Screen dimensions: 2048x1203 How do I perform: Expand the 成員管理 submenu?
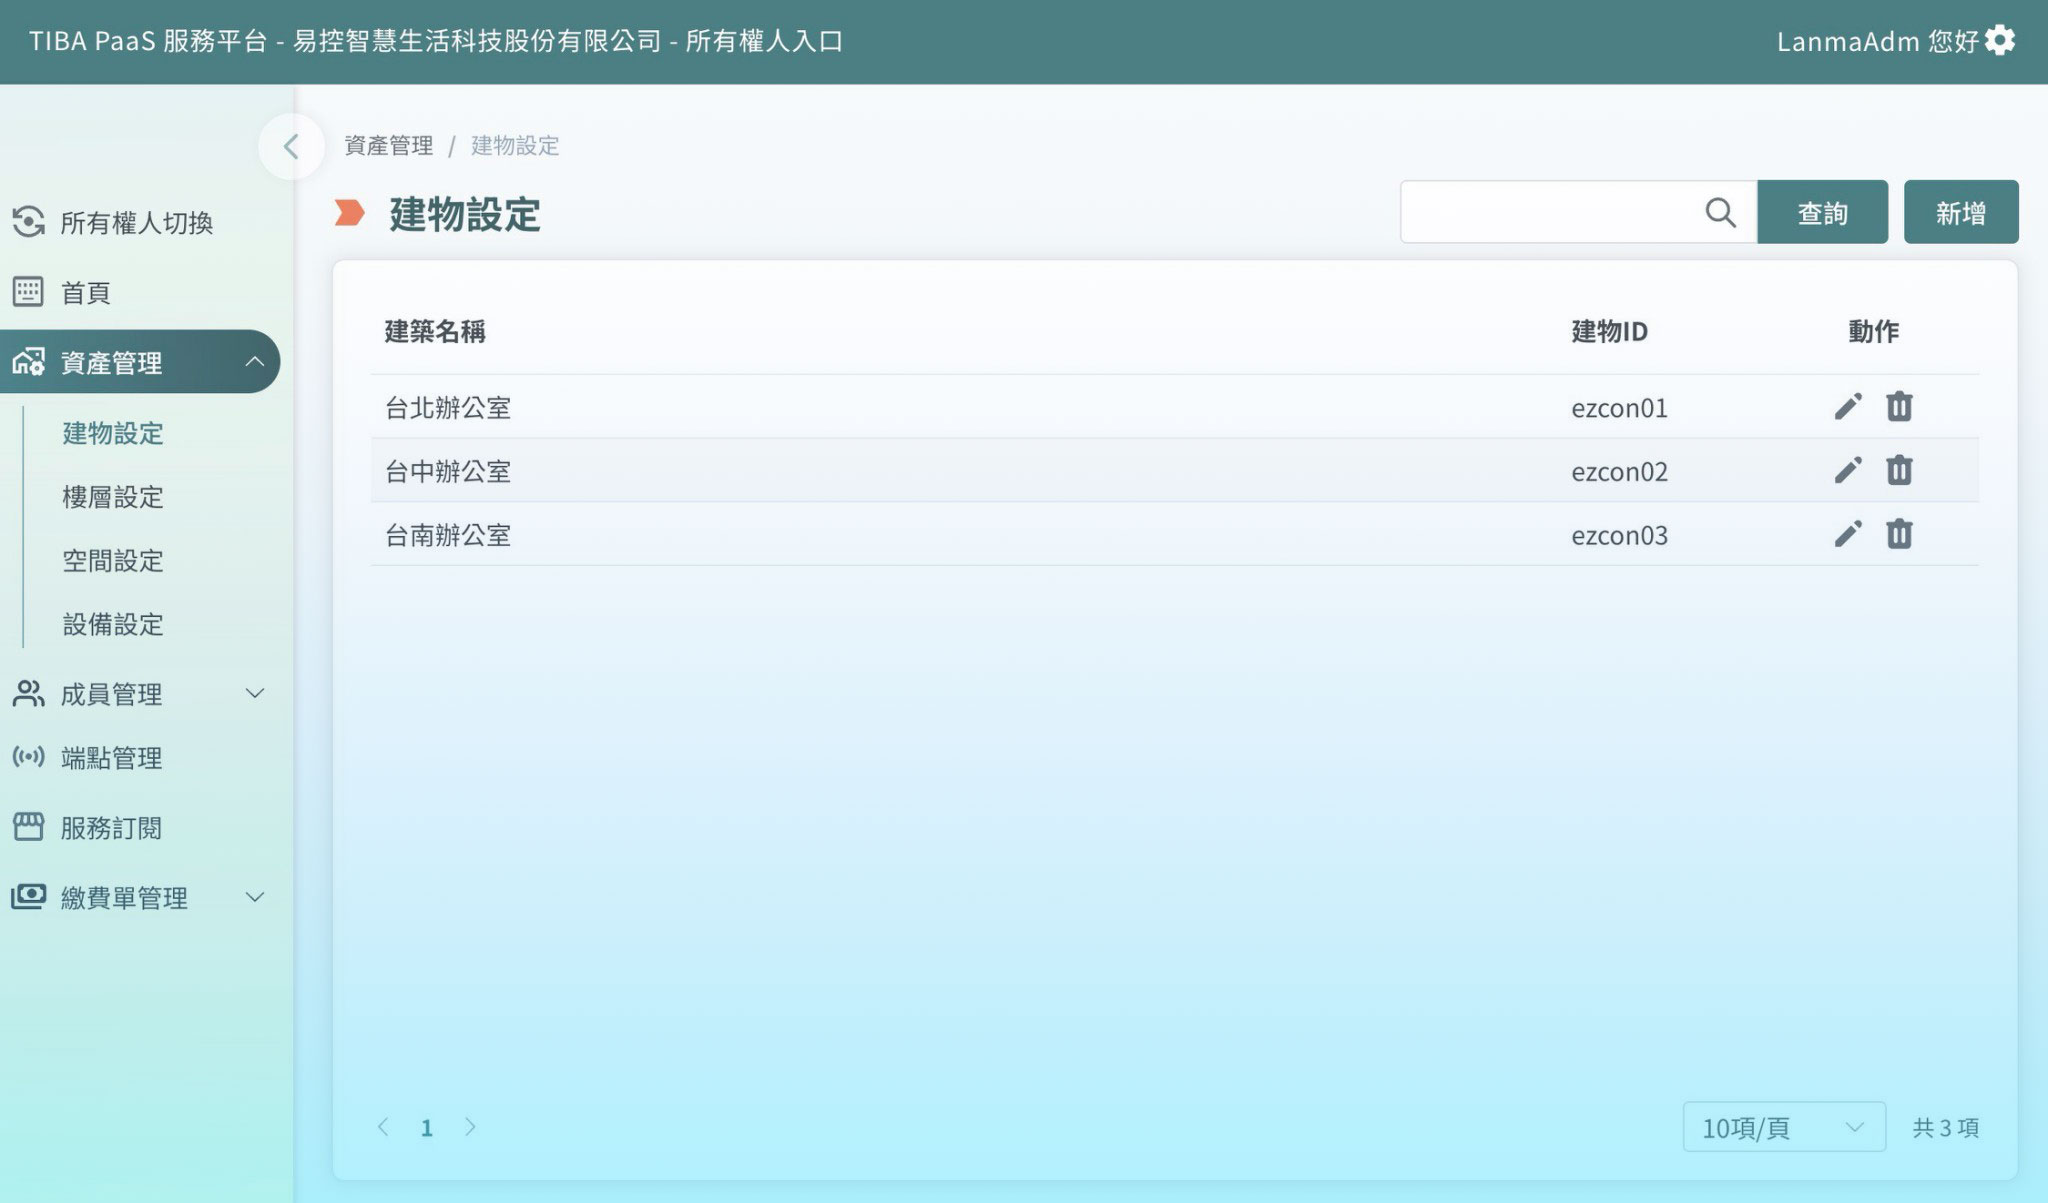pos(255,694)
